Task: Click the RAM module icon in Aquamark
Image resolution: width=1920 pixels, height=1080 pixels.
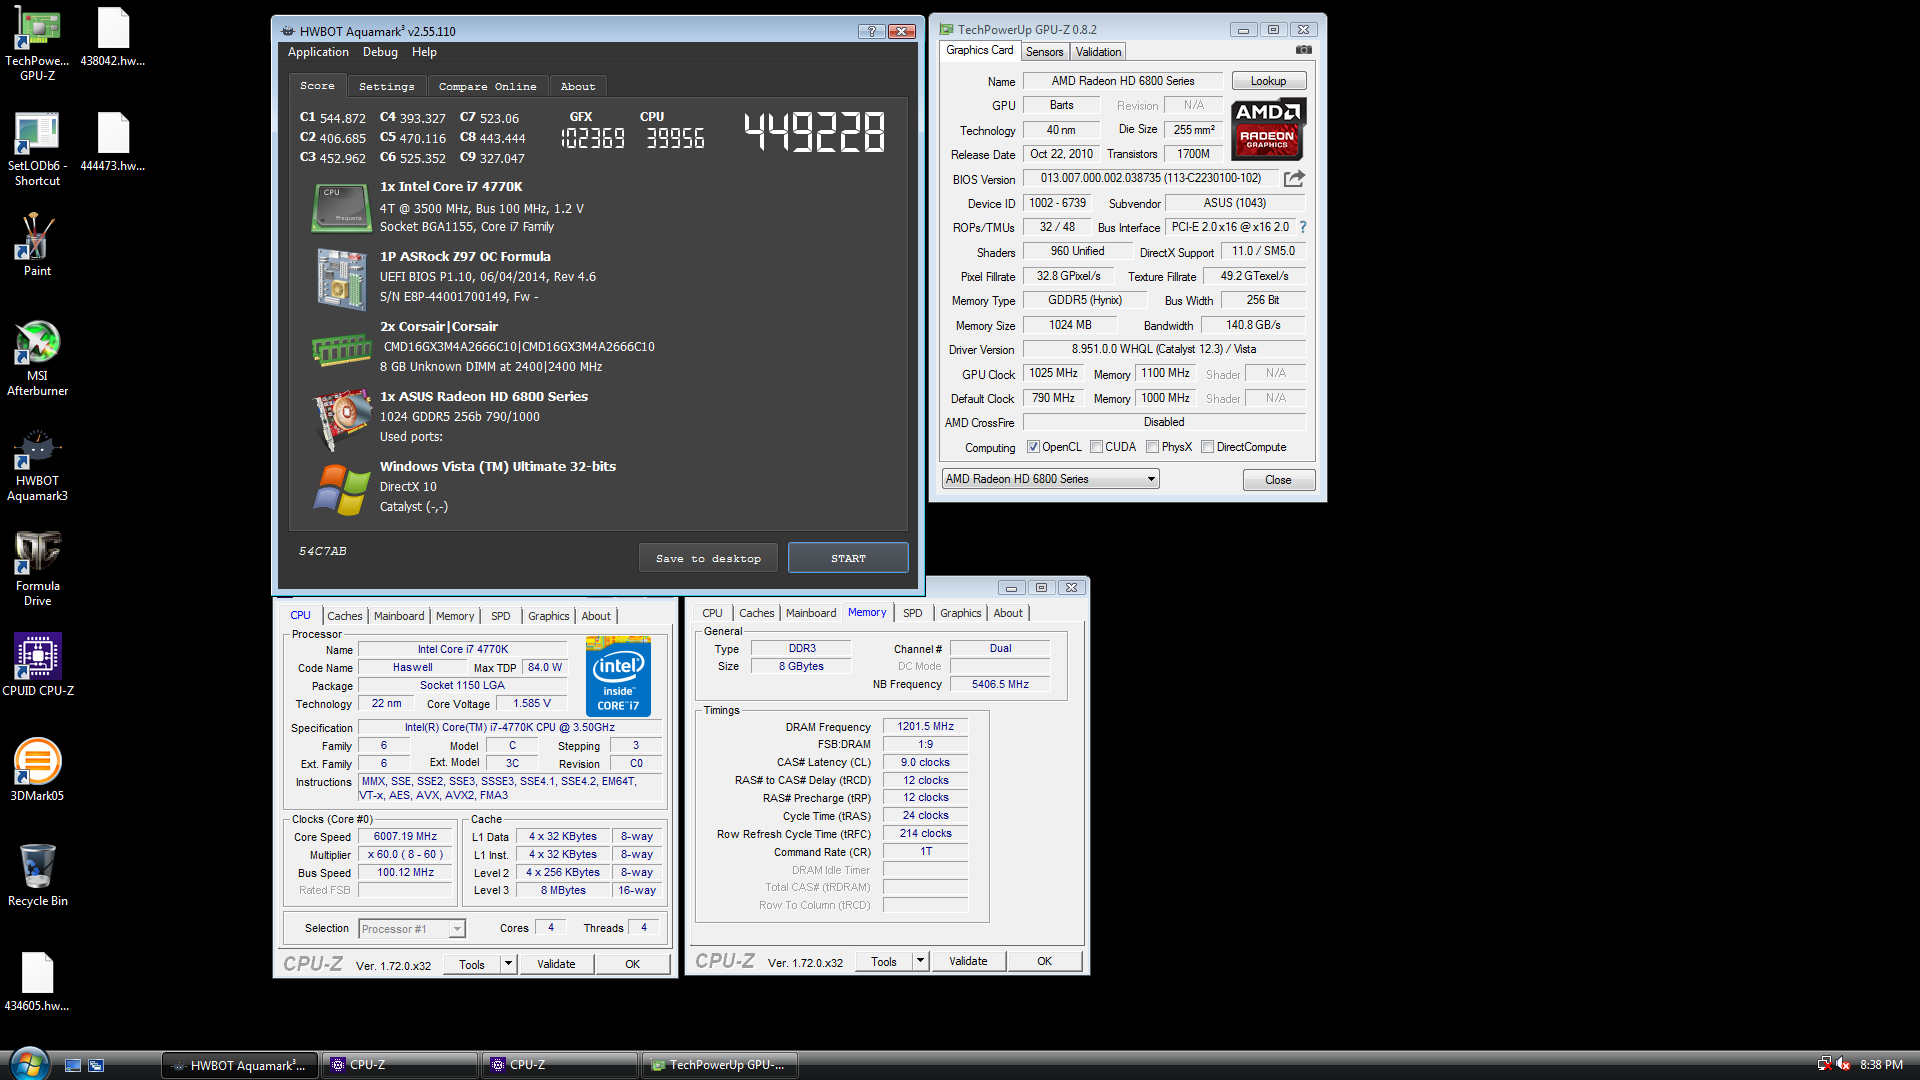Action: 342,350
